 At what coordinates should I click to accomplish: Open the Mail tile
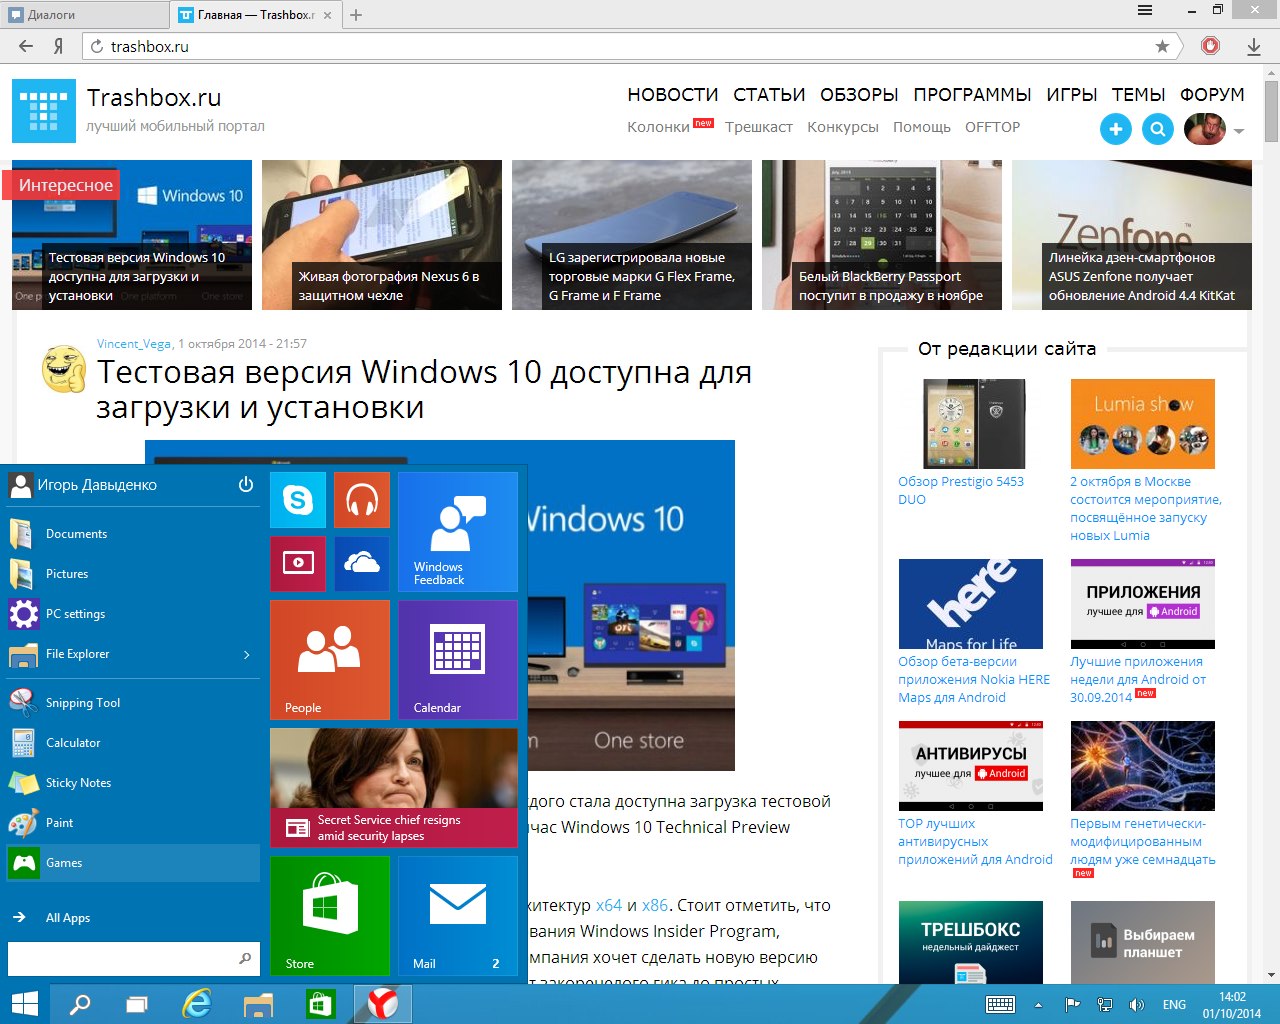(458, 916)
